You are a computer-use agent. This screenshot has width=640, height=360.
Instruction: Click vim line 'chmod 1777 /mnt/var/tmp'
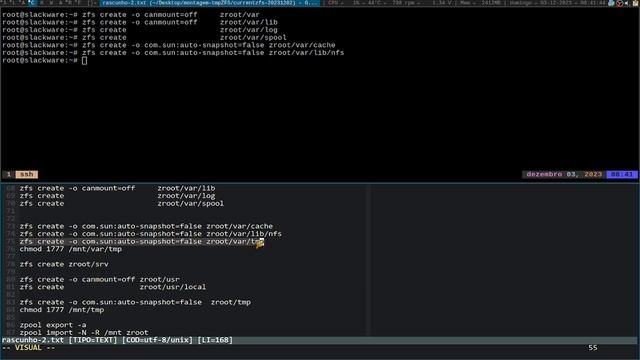tap(71, 249)
